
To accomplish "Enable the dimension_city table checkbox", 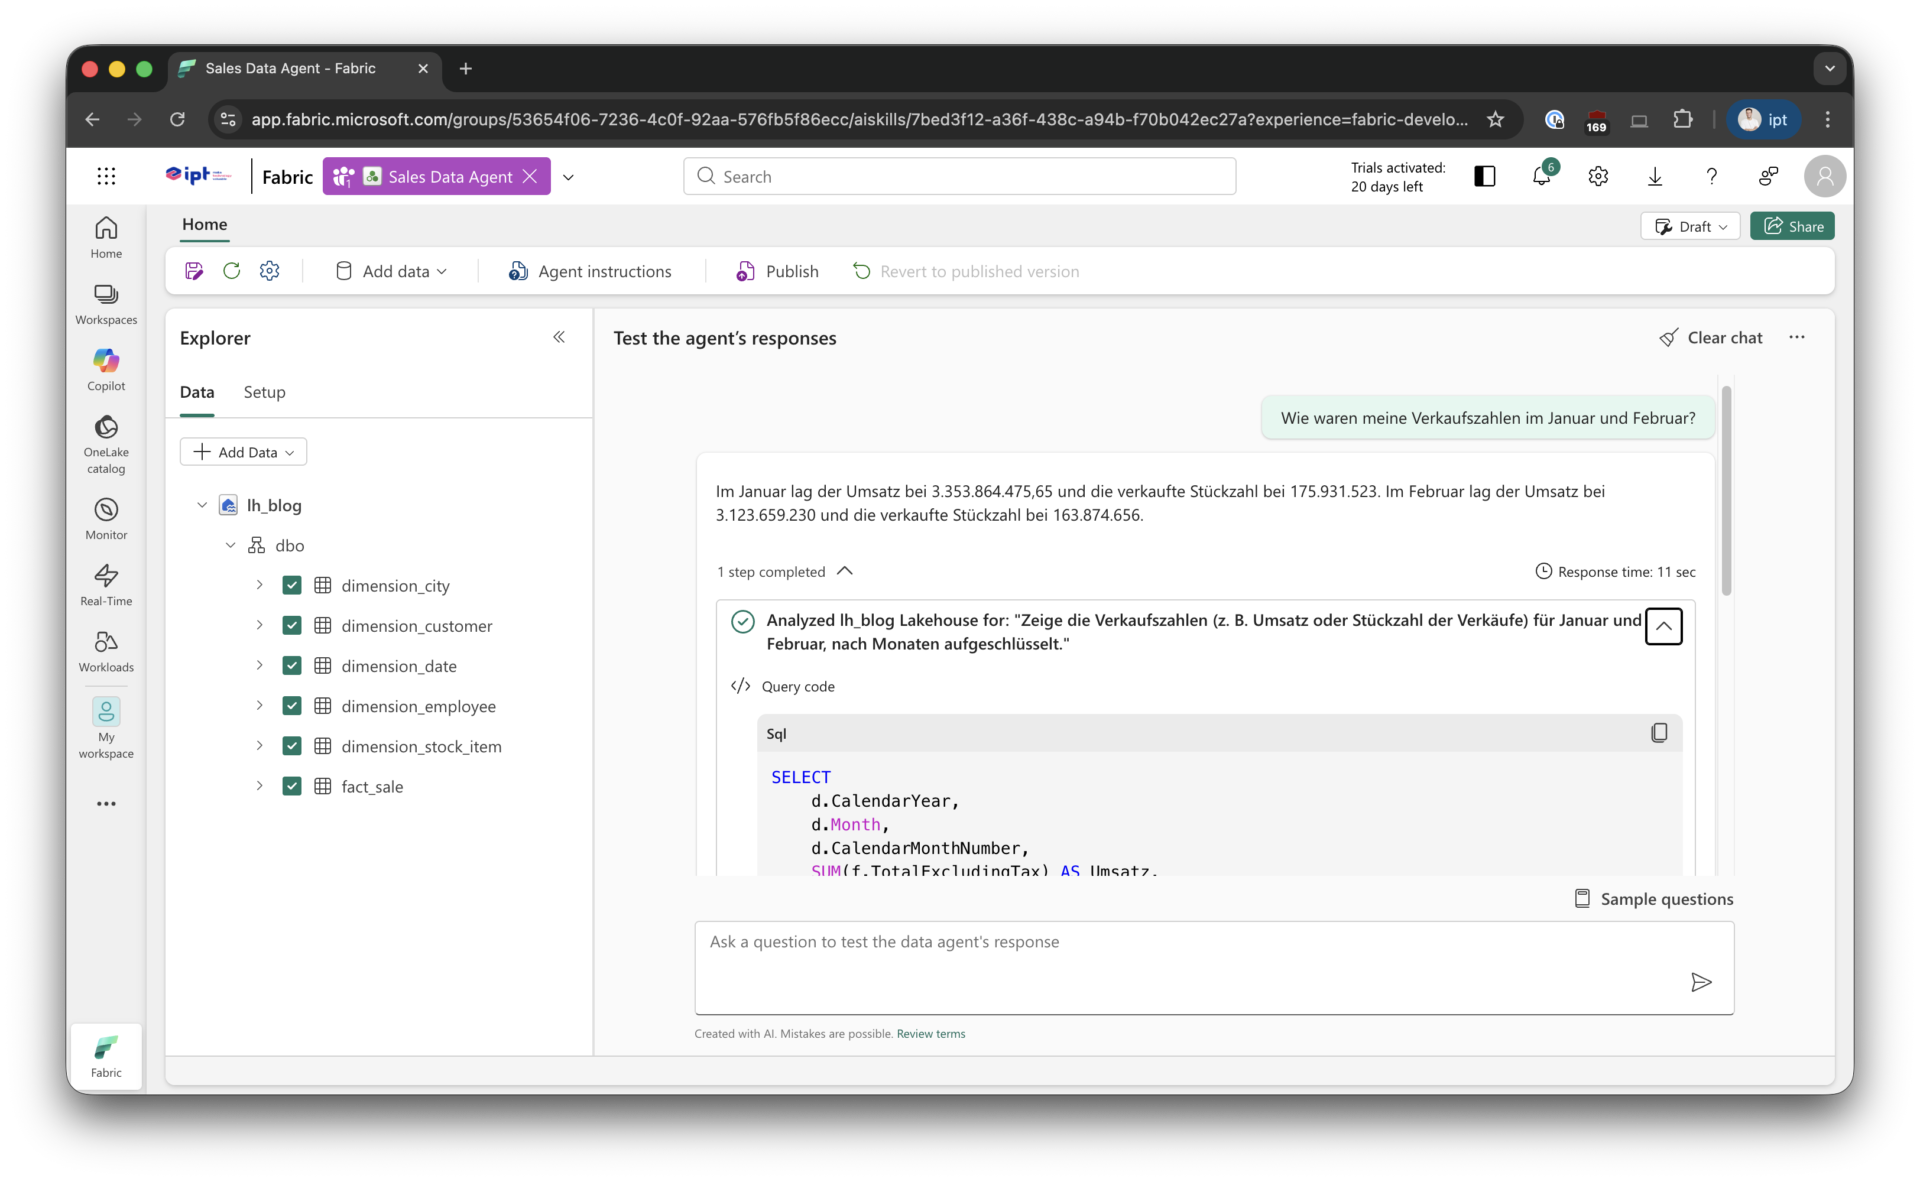I will point(292,585).
